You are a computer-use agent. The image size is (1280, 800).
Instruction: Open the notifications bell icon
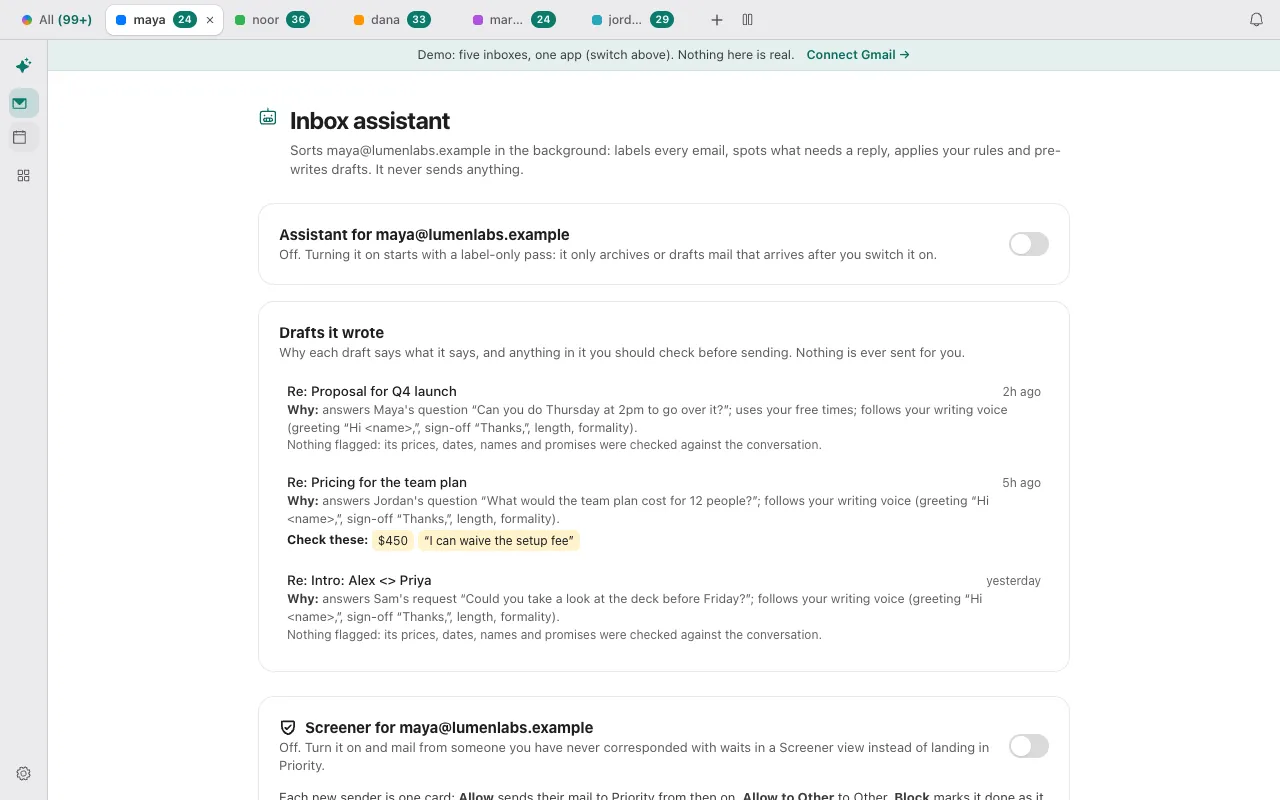pos(1257,20)
